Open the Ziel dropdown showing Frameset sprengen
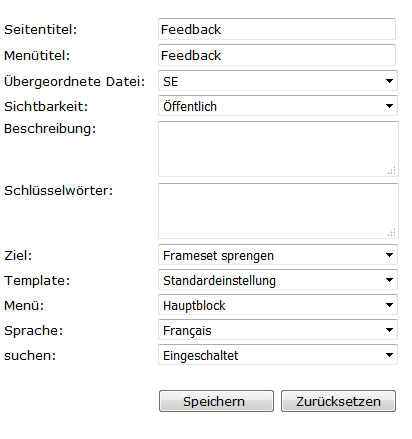Viewport: 412px width, 439px height. [x=278, y=255]
